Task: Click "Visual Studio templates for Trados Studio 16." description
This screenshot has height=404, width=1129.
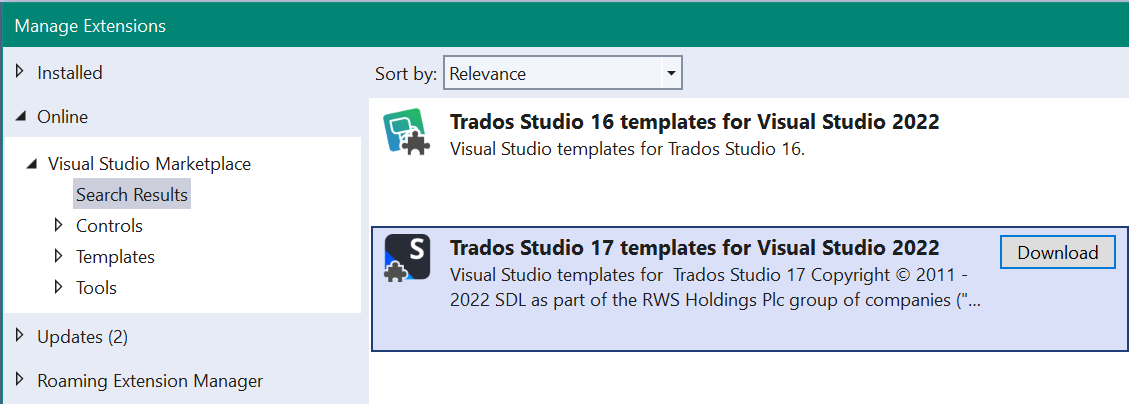Action: pos(626,150)
